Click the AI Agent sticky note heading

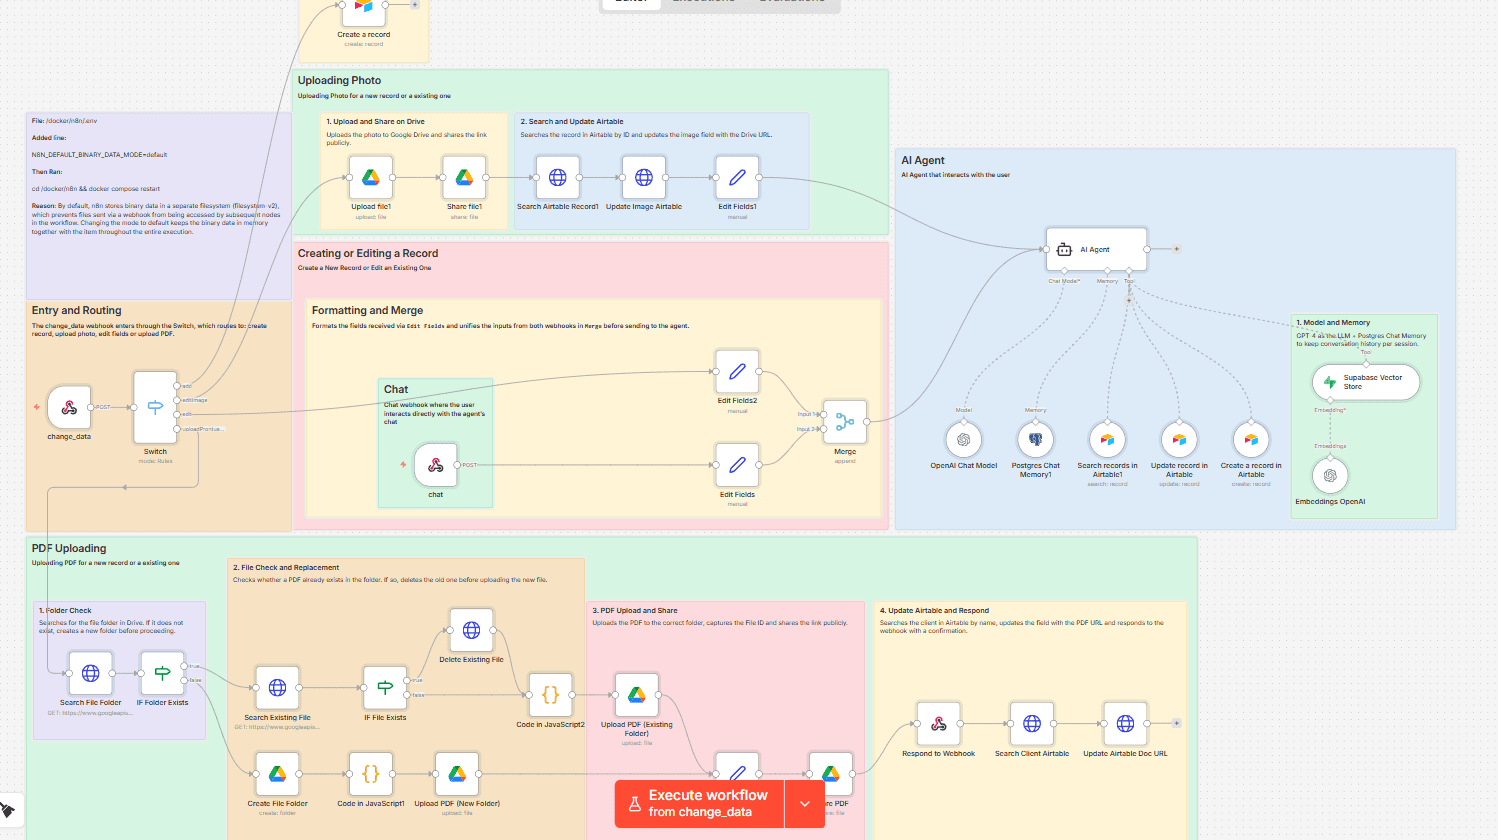point(923,160)
